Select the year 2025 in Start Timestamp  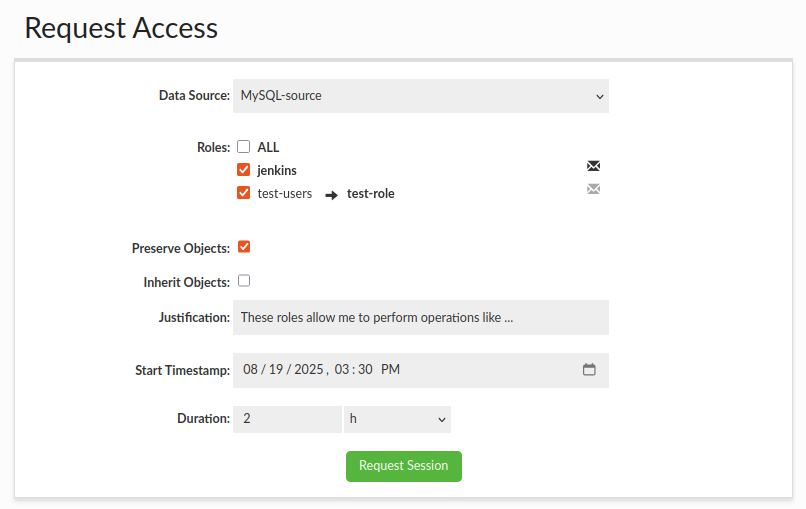tap(308, 370)
